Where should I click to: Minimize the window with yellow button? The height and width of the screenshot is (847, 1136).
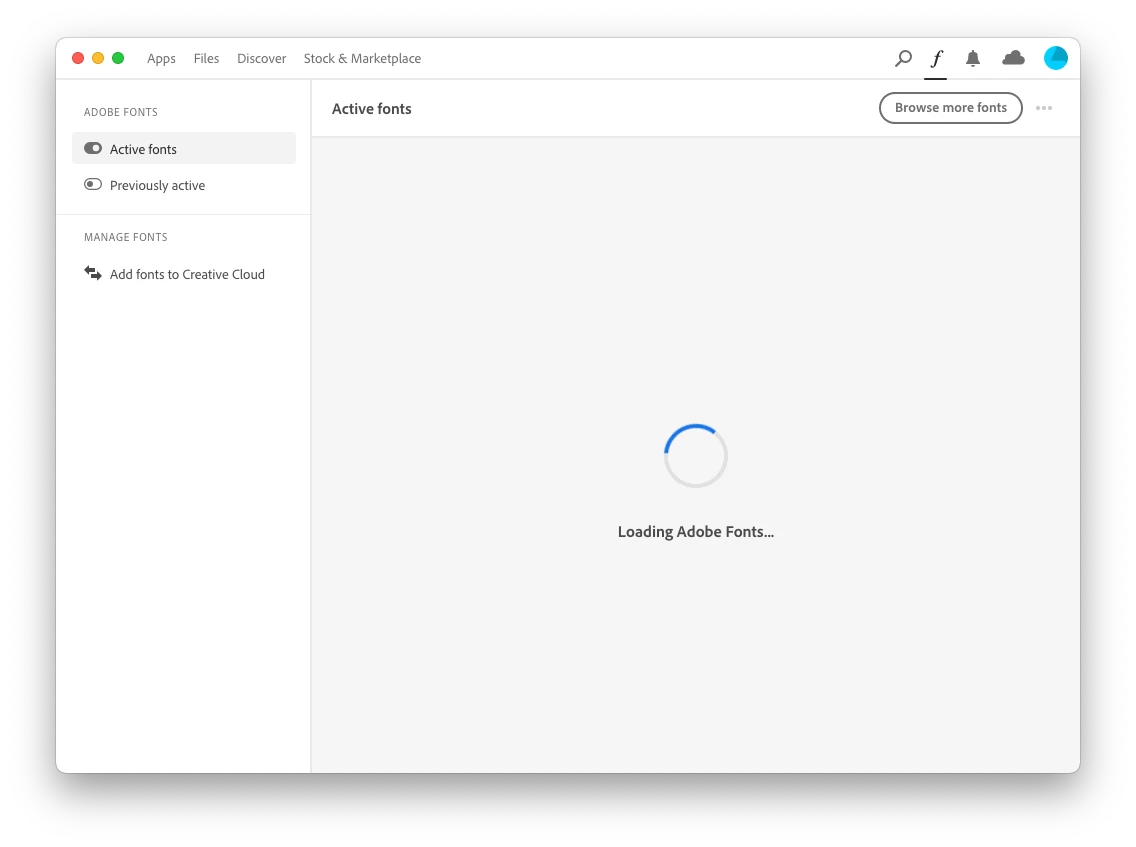pos(98,58)
